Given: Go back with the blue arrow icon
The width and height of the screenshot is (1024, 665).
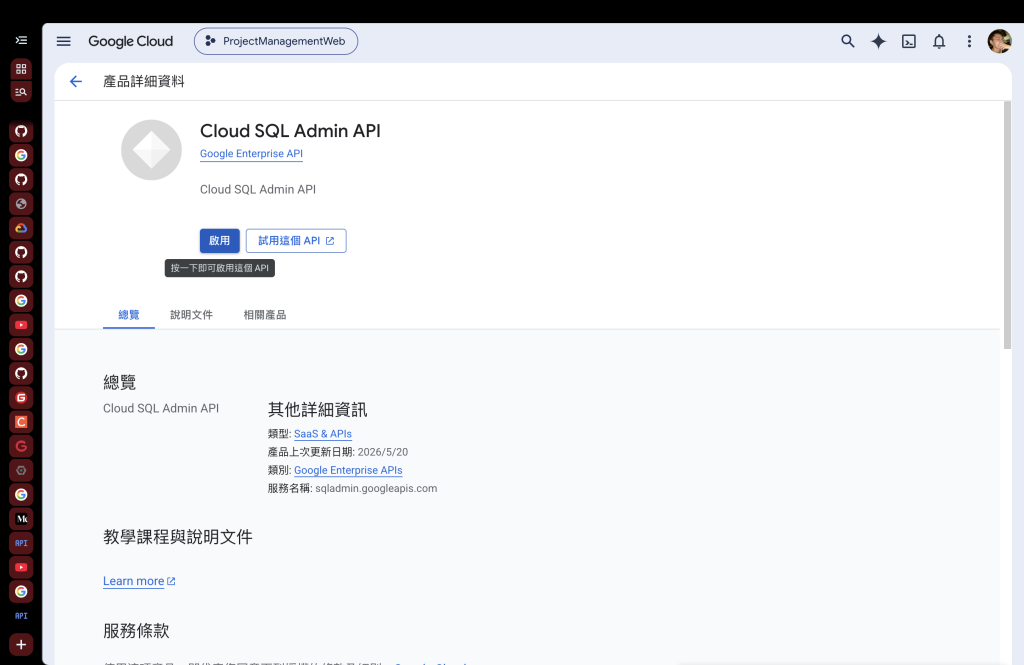Looking at the screenshot, I should (76, 81).
